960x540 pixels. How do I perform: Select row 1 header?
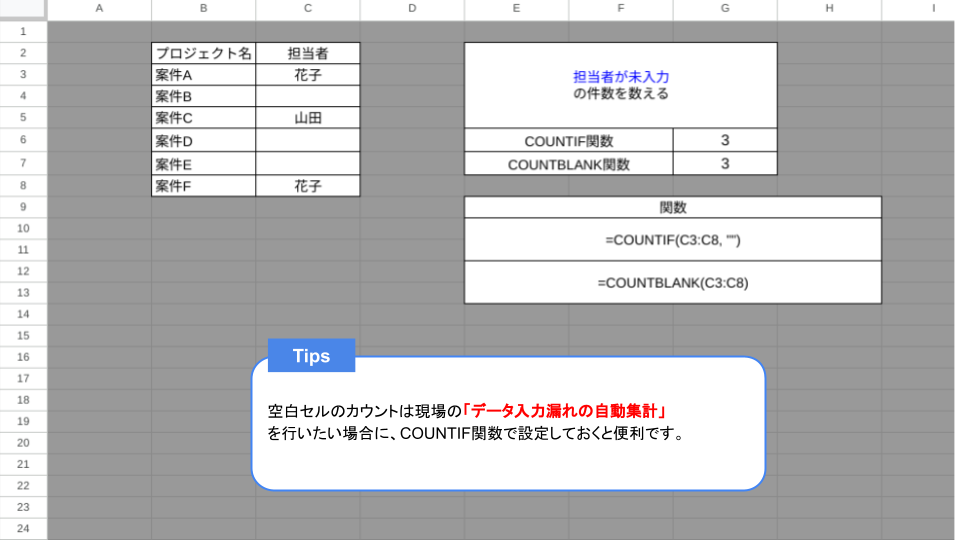[x=23, y=31]
